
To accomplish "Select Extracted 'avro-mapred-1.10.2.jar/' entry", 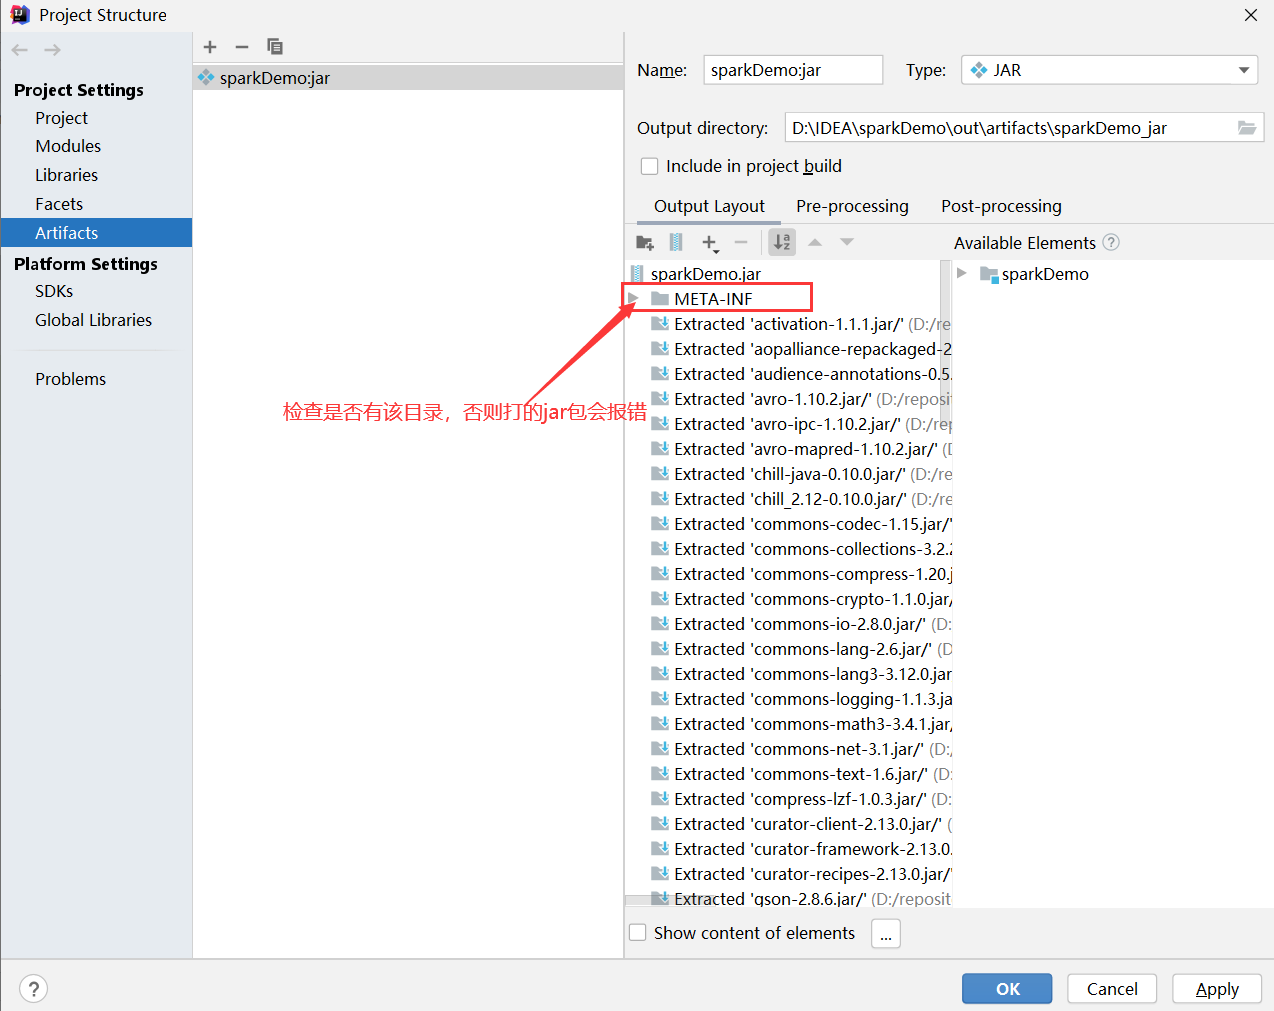I will click(801, 448).
